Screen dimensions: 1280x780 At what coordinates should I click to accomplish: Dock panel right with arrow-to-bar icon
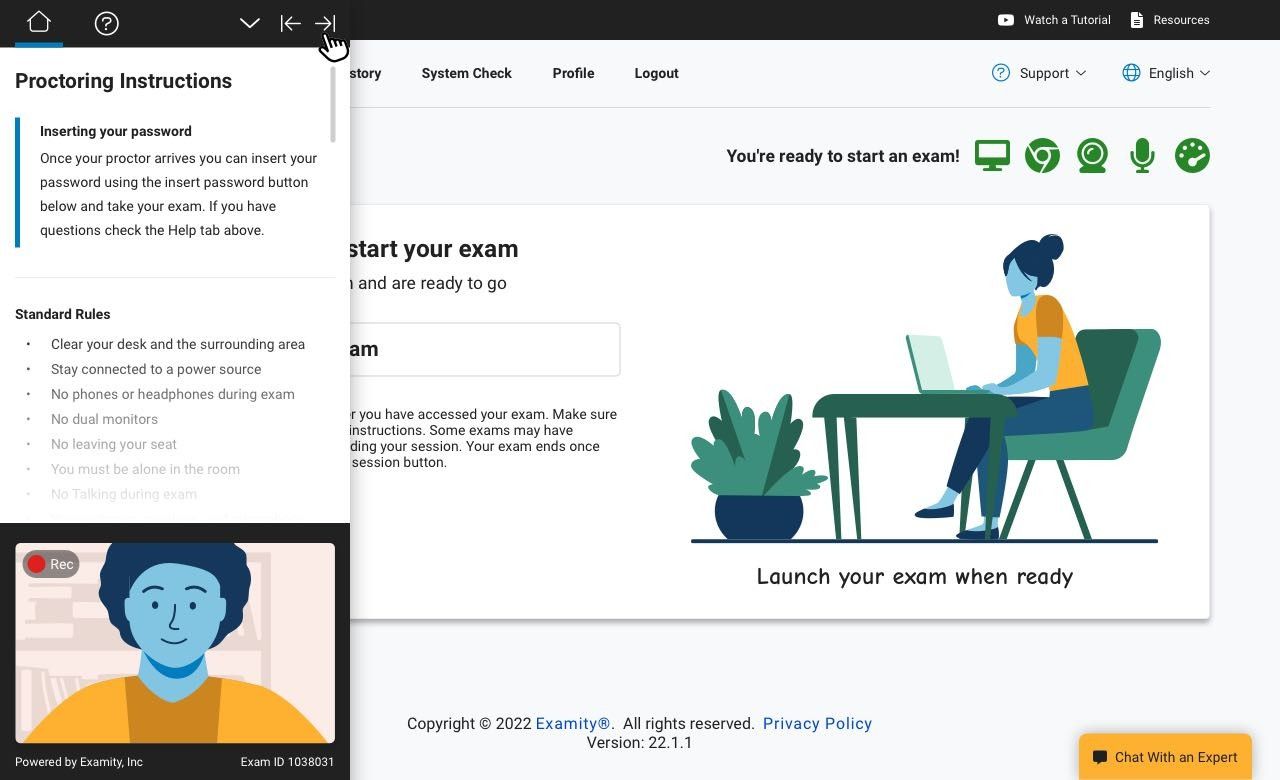tap(325, 23)
